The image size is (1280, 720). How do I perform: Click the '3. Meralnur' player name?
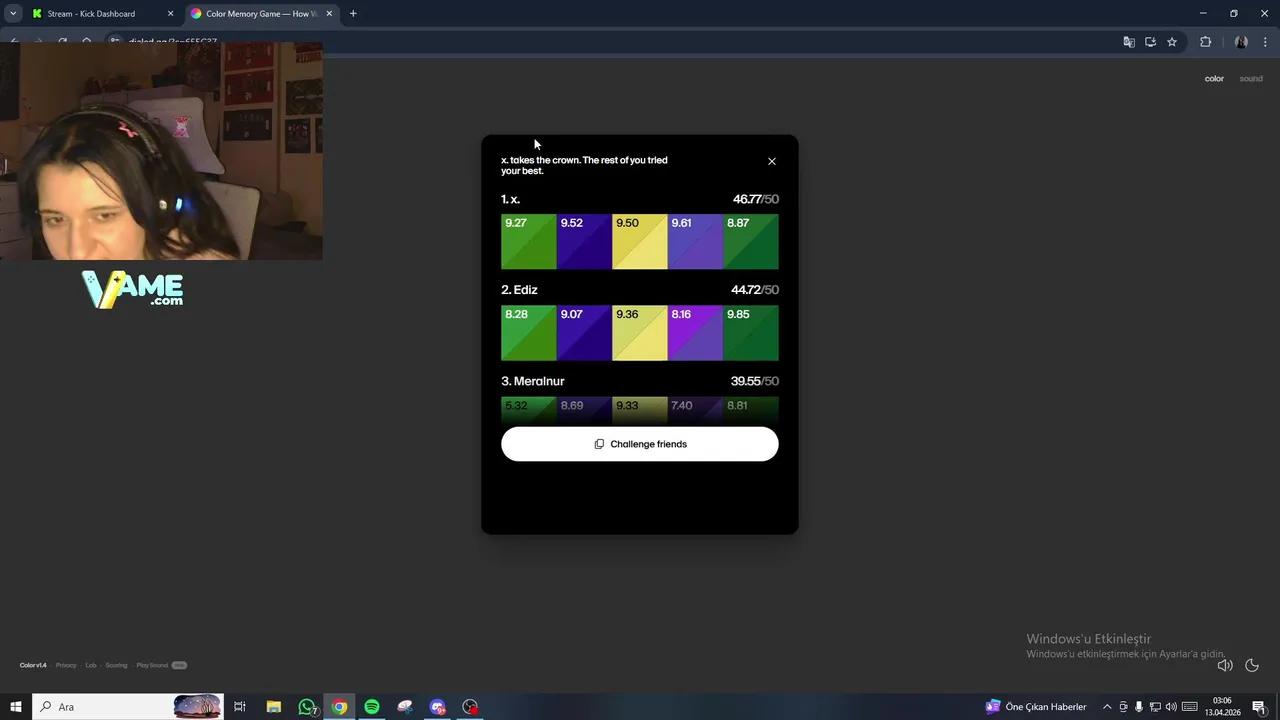click(x=533, y=381)
